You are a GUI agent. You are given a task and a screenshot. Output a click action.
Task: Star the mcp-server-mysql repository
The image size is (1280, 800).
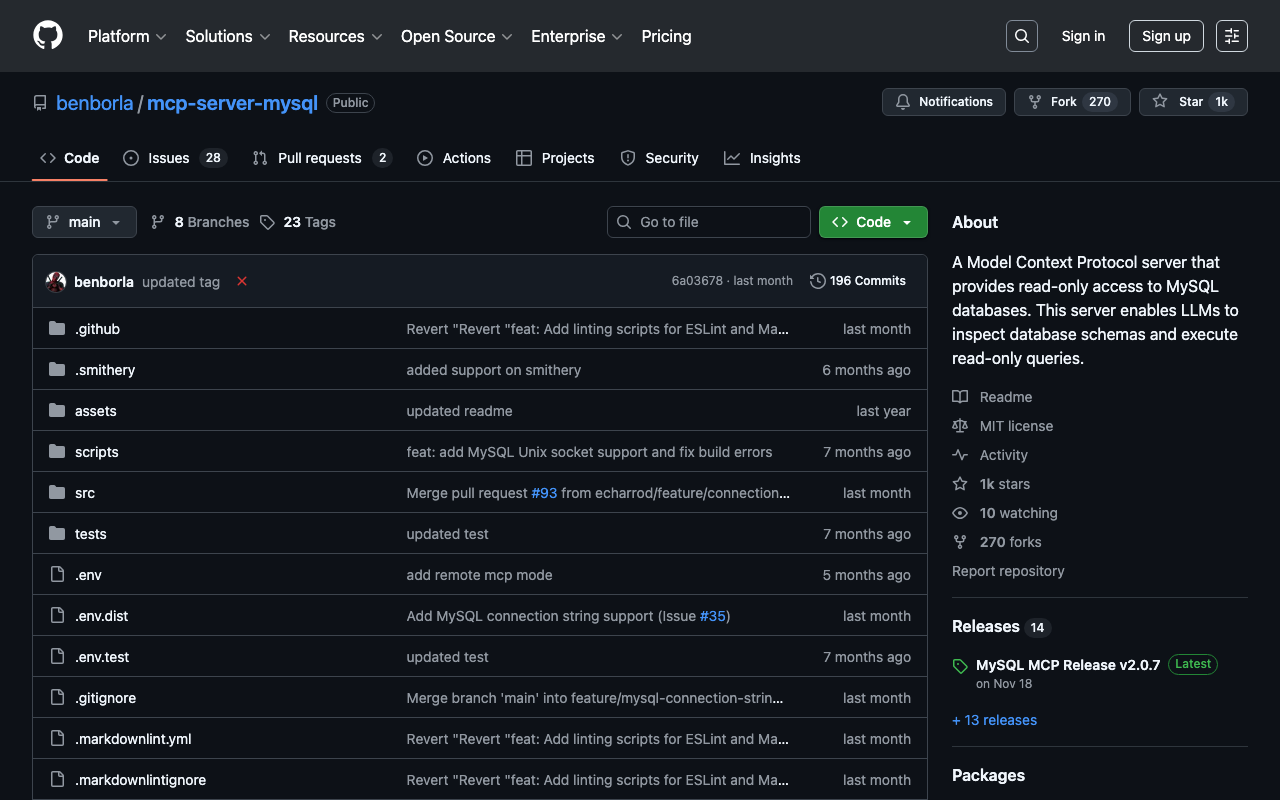[x=1179, y=102]
